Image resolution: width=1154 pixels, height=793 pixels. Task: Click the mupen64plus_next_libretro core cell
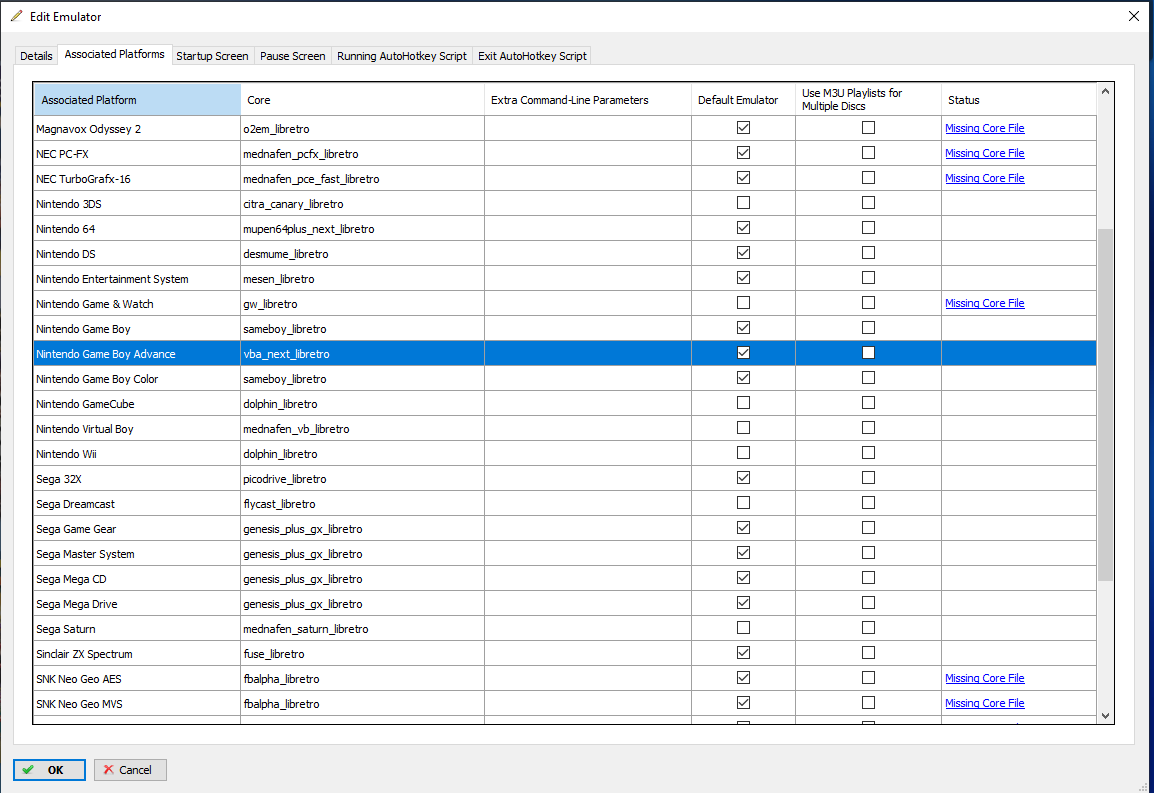(x=362, y=229)
